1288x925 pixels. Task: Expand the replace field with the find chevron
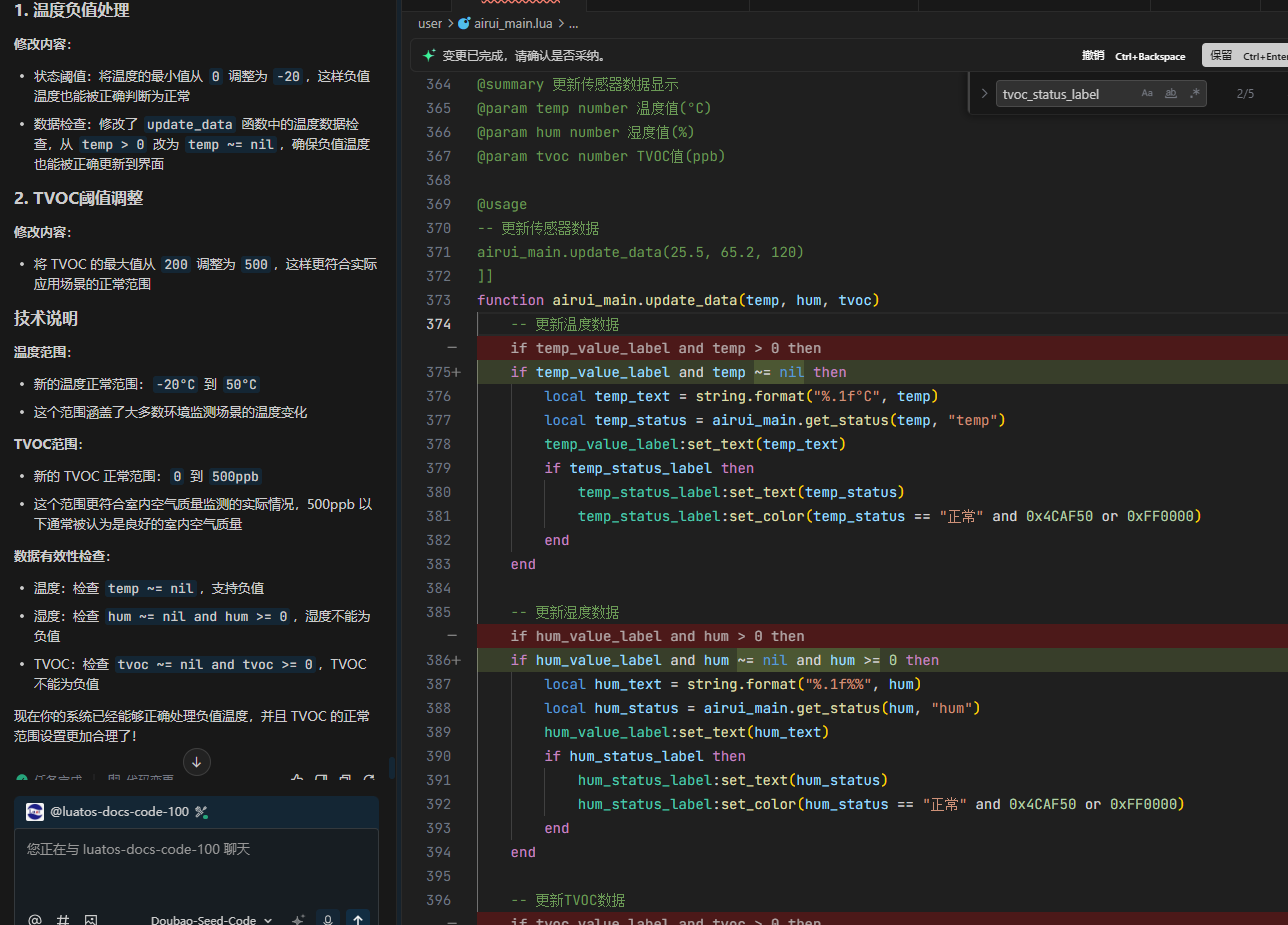click(x=984, y=94)
